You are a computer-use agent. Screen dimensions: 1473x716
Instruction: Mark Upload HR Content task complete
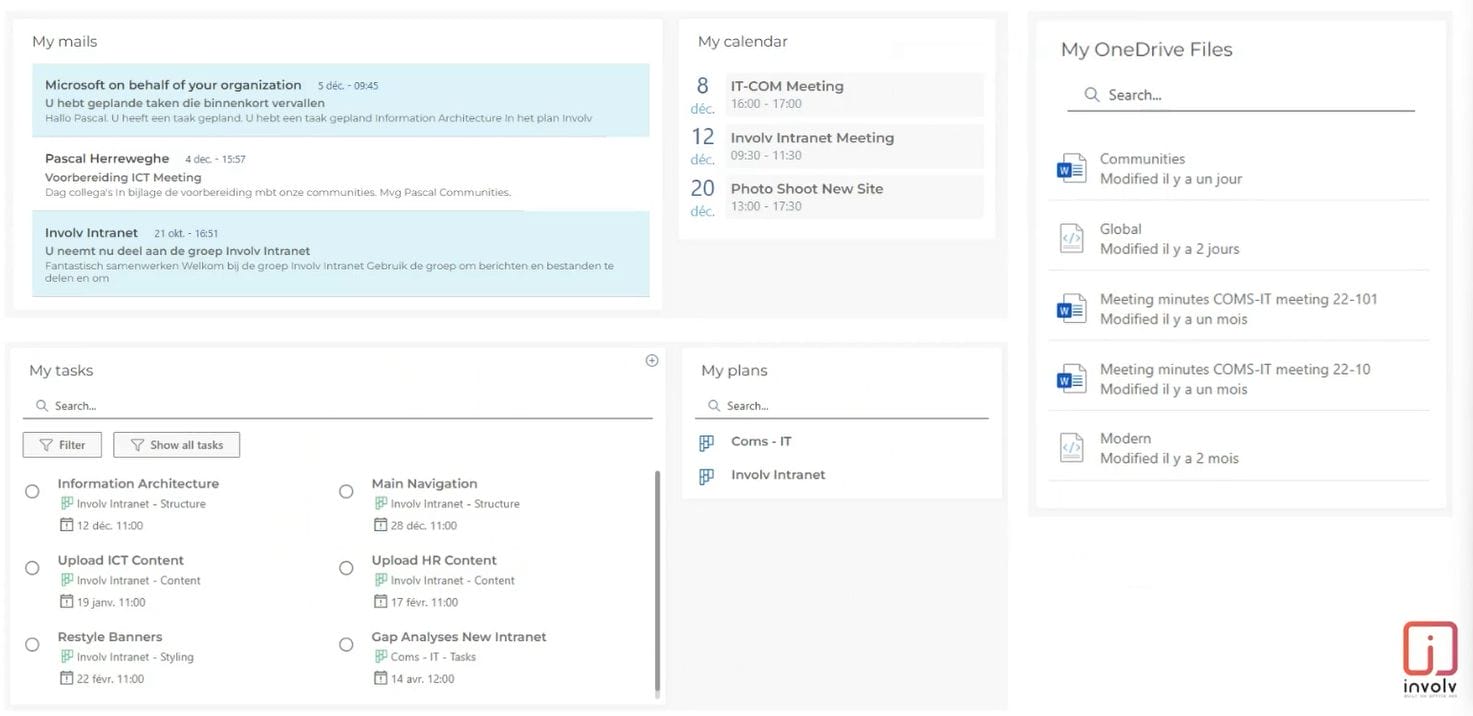pos(346,568)
